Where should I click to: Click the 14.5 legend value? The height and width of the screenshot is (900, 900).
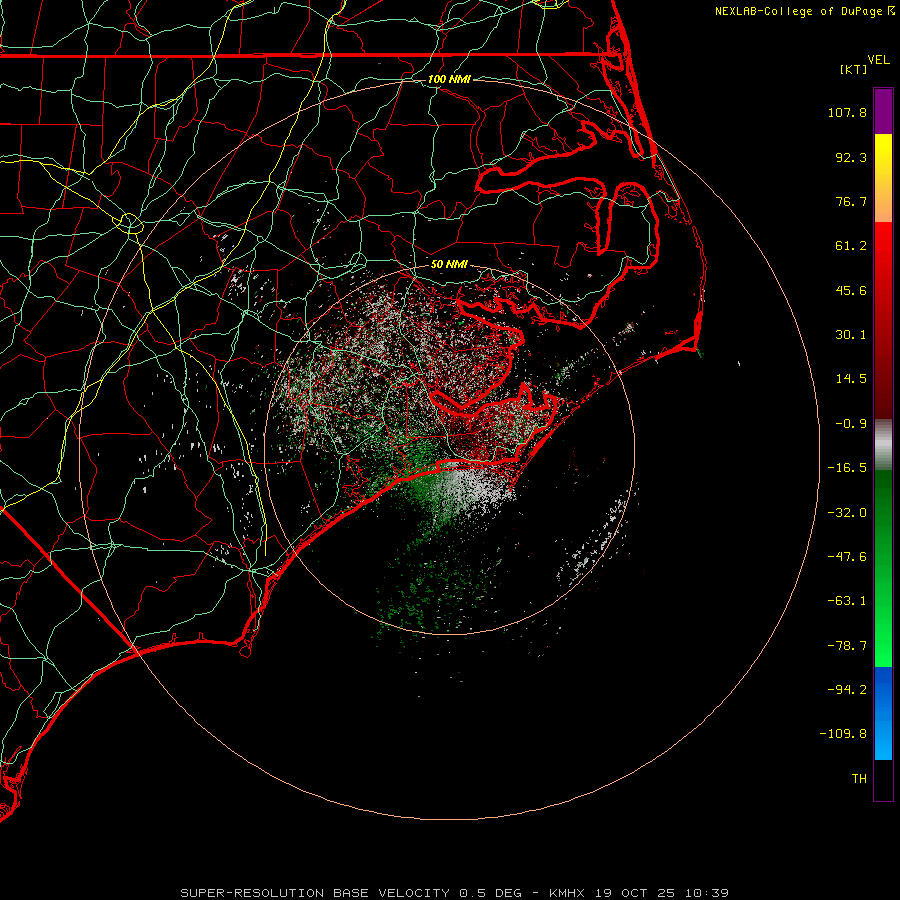click(x=851, y=379)
